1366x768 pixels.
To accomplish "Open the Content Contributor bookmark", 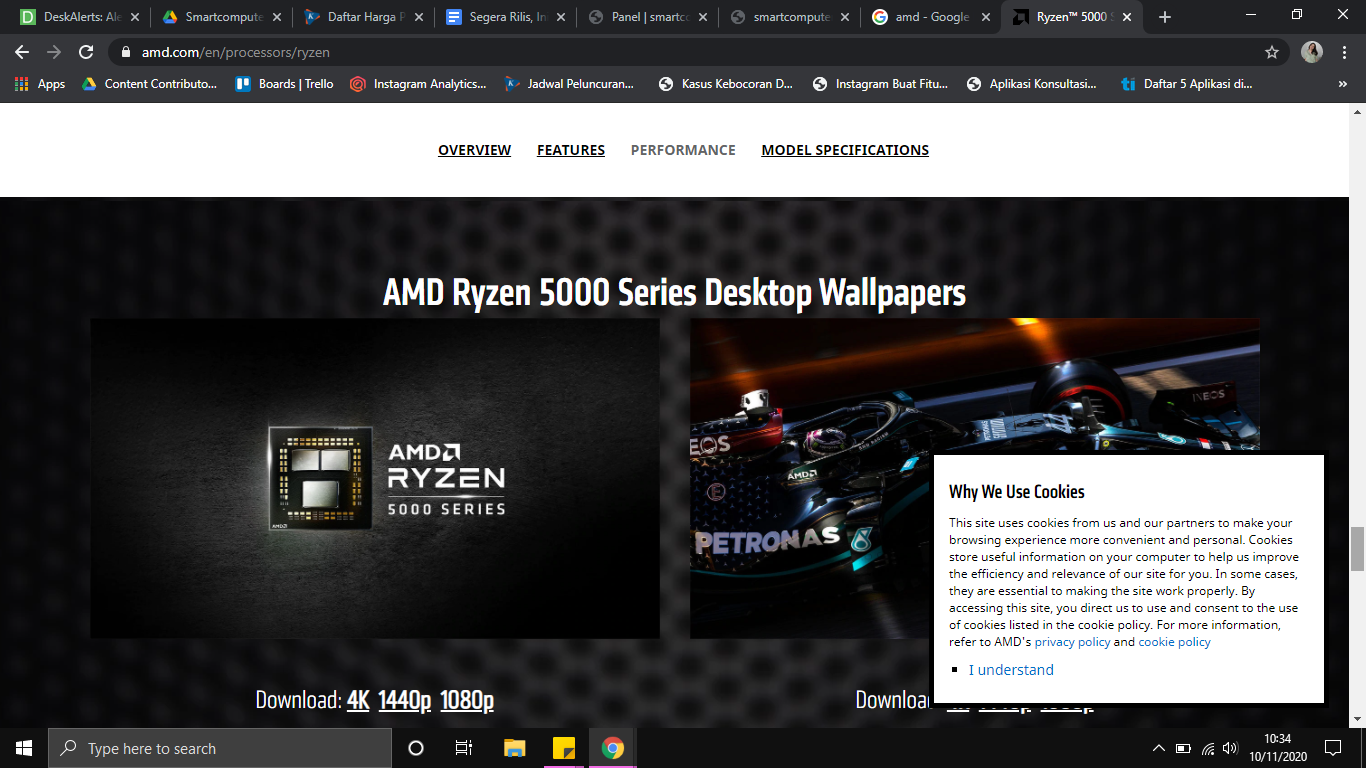I will click(149, 84).
